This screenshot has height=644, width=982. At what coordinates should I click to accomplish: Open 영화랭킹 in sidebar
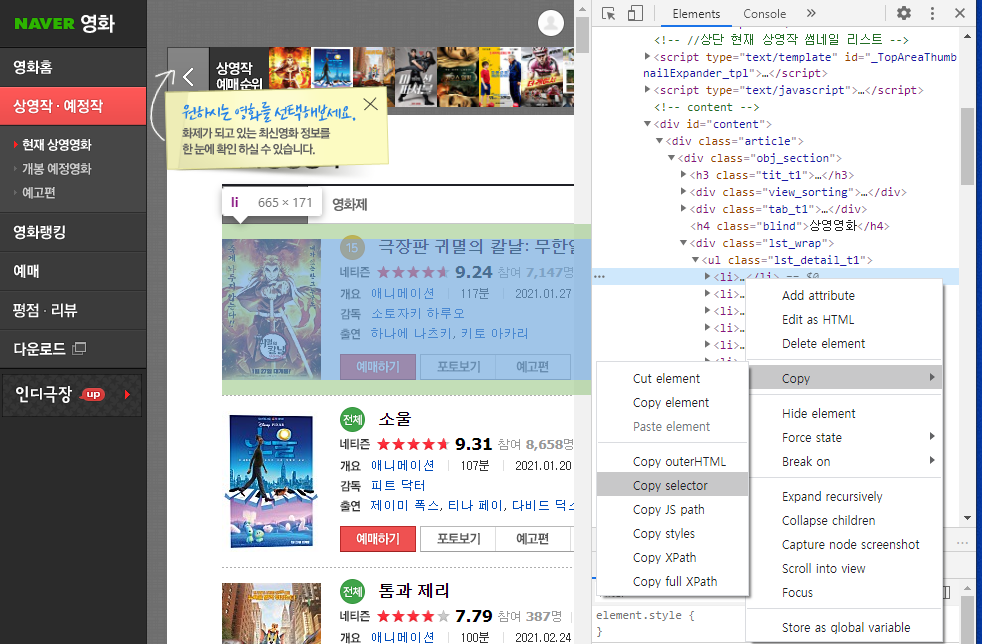[x=73, y=232]
